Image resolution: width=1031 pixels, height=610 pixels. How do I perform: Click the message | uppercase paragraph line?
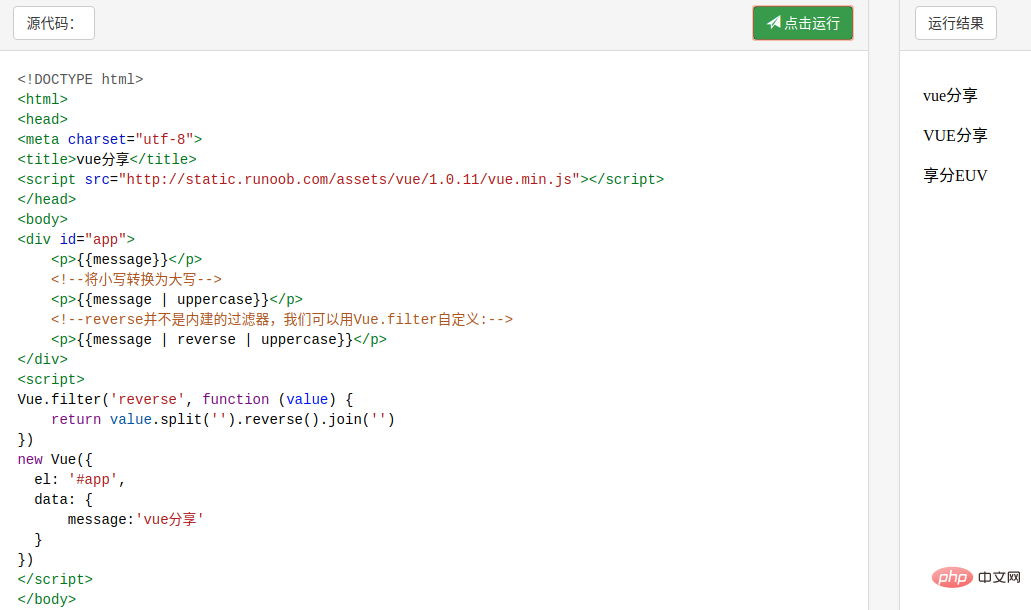coord(177,299)
